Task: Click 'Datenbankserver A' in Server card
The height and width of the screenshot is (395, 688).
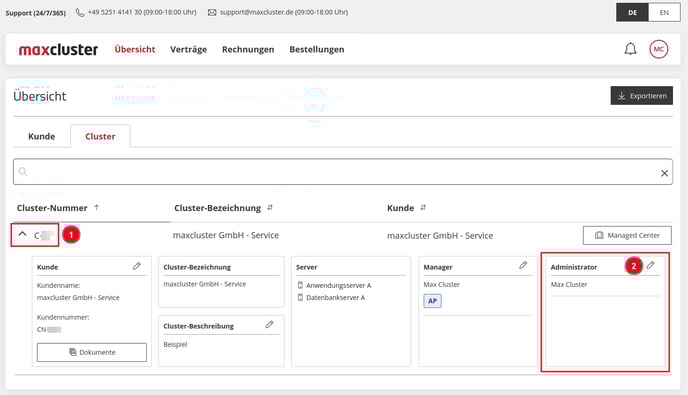Action: point(335,298)
